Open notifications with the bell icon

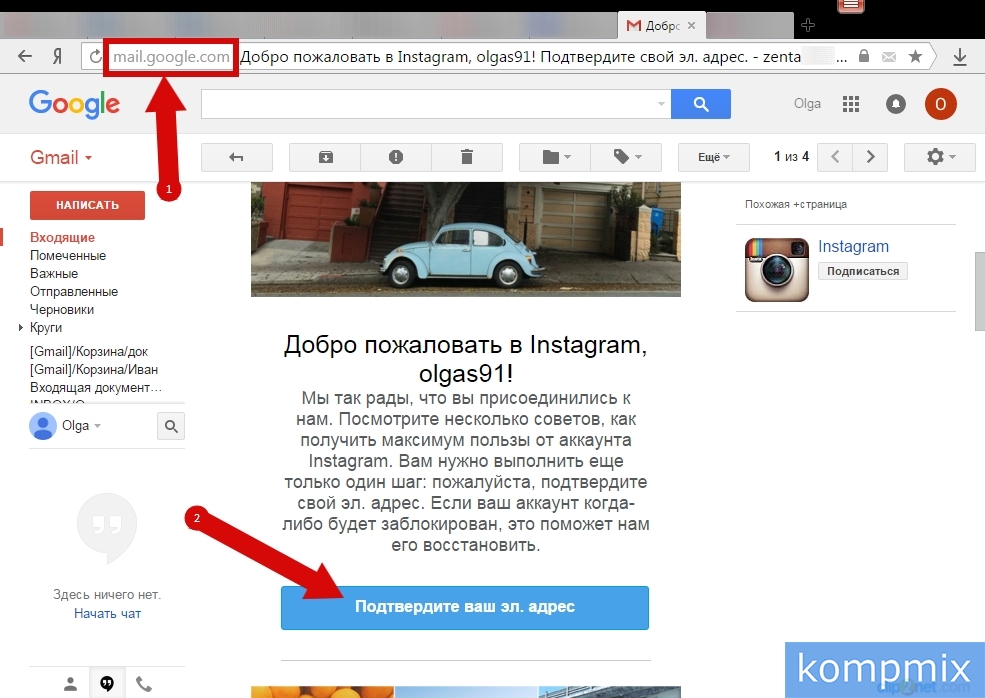(896, 104)
